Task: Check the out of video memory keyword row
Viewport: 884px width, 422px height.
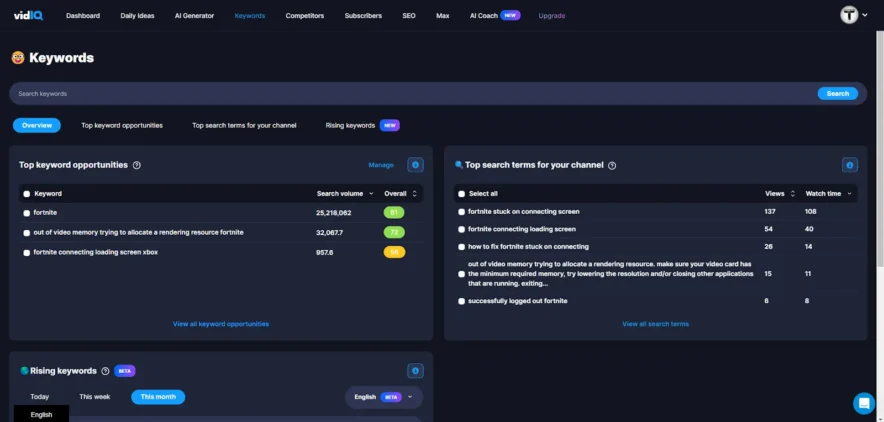Action: (26, 233)
